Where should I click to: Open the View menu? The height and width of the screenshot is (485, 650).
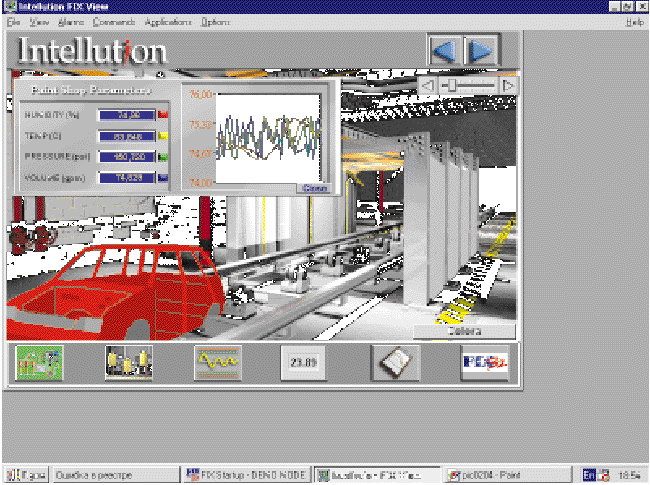point(39,22)
